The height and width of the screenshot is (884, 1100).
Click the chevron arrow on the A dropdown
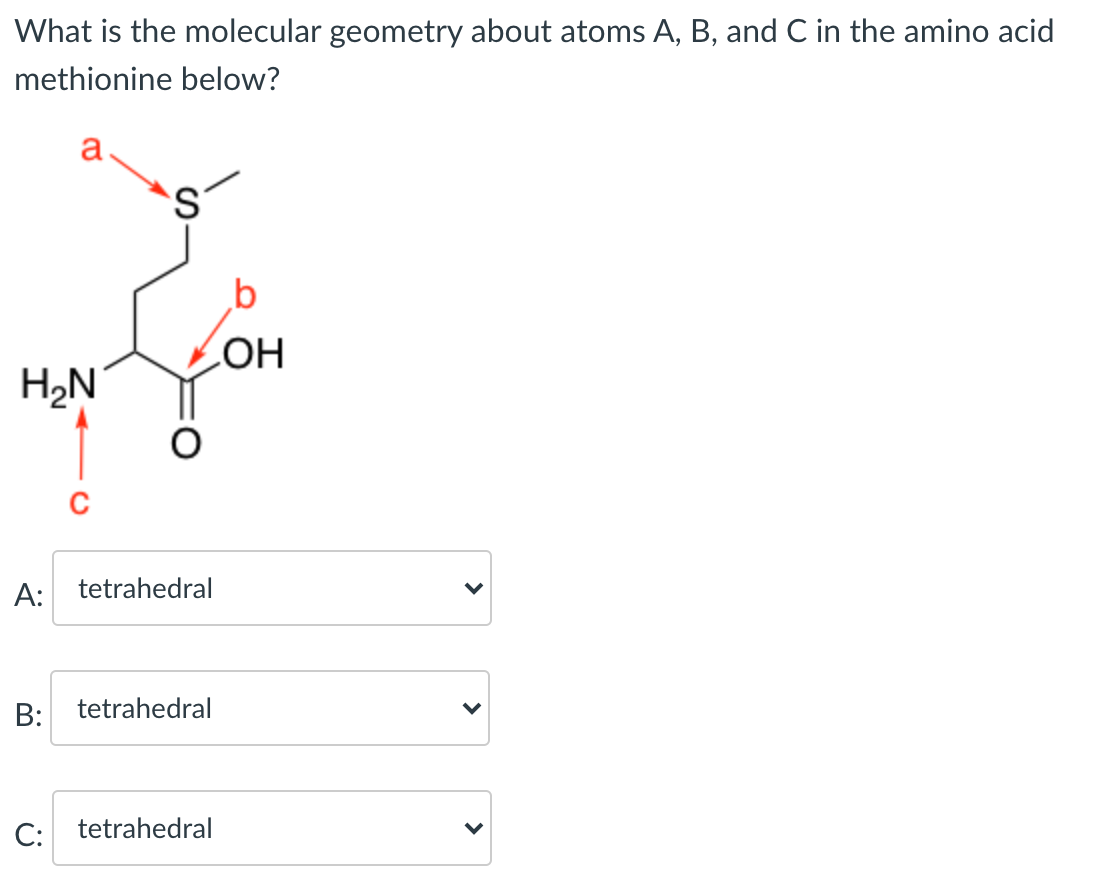point(474,589)
